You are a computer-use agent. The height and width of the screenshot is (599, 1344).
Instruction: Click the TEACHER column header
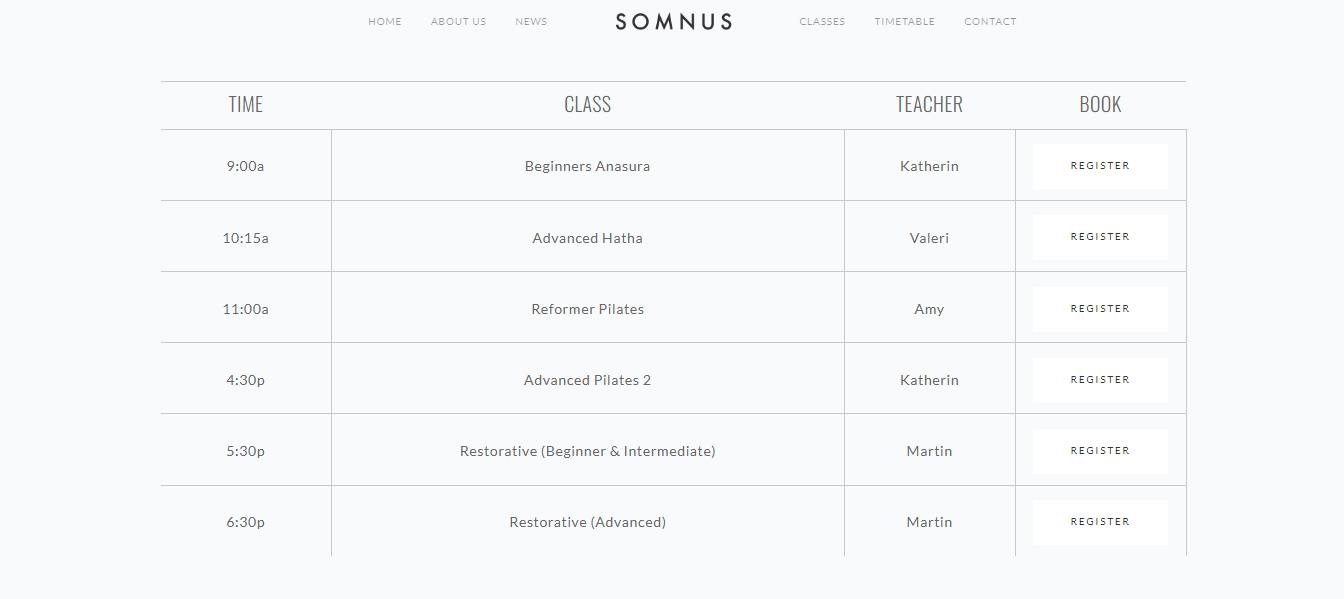pyautogui.click(x=929, y=104)
